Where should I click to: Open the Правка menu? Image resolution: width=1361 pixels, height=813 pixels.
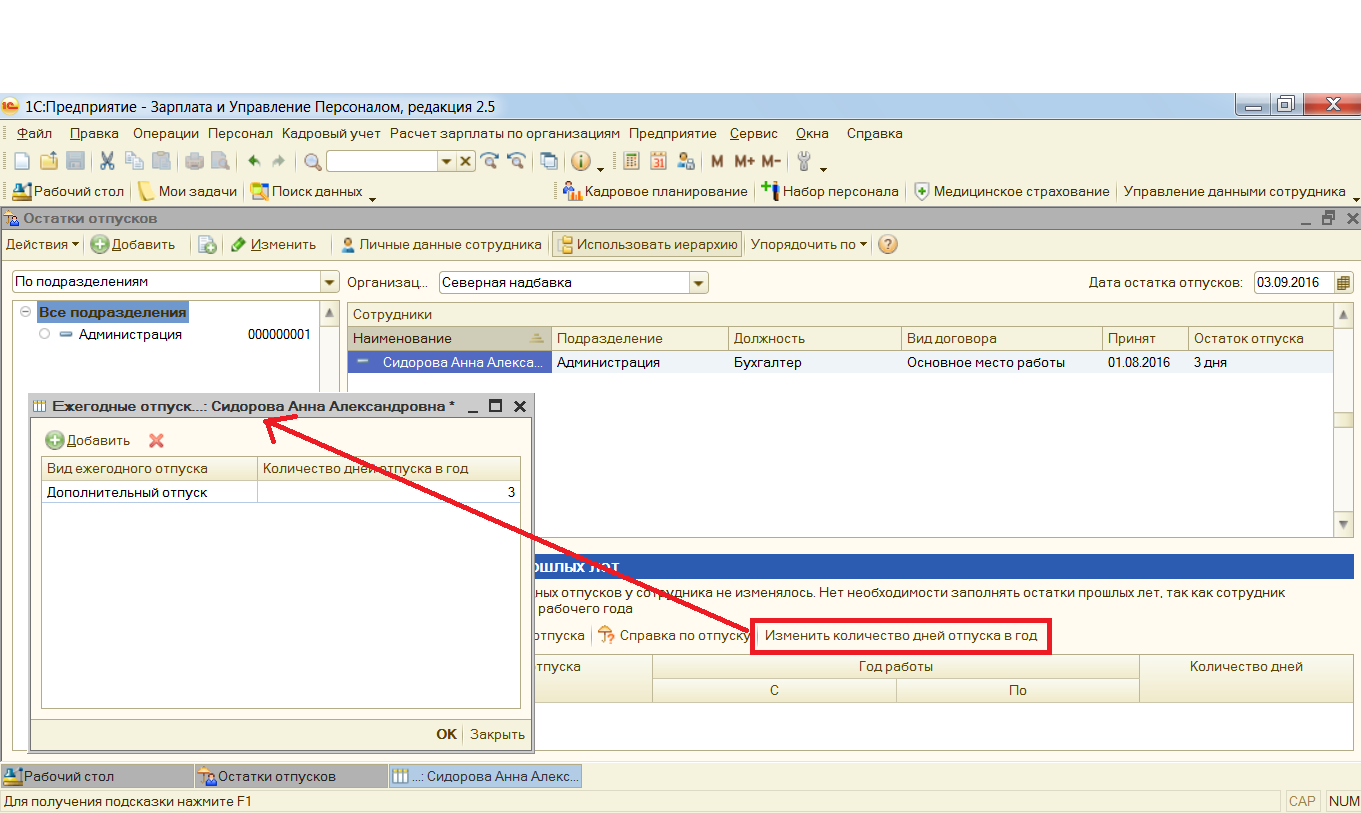pos(94,133)
